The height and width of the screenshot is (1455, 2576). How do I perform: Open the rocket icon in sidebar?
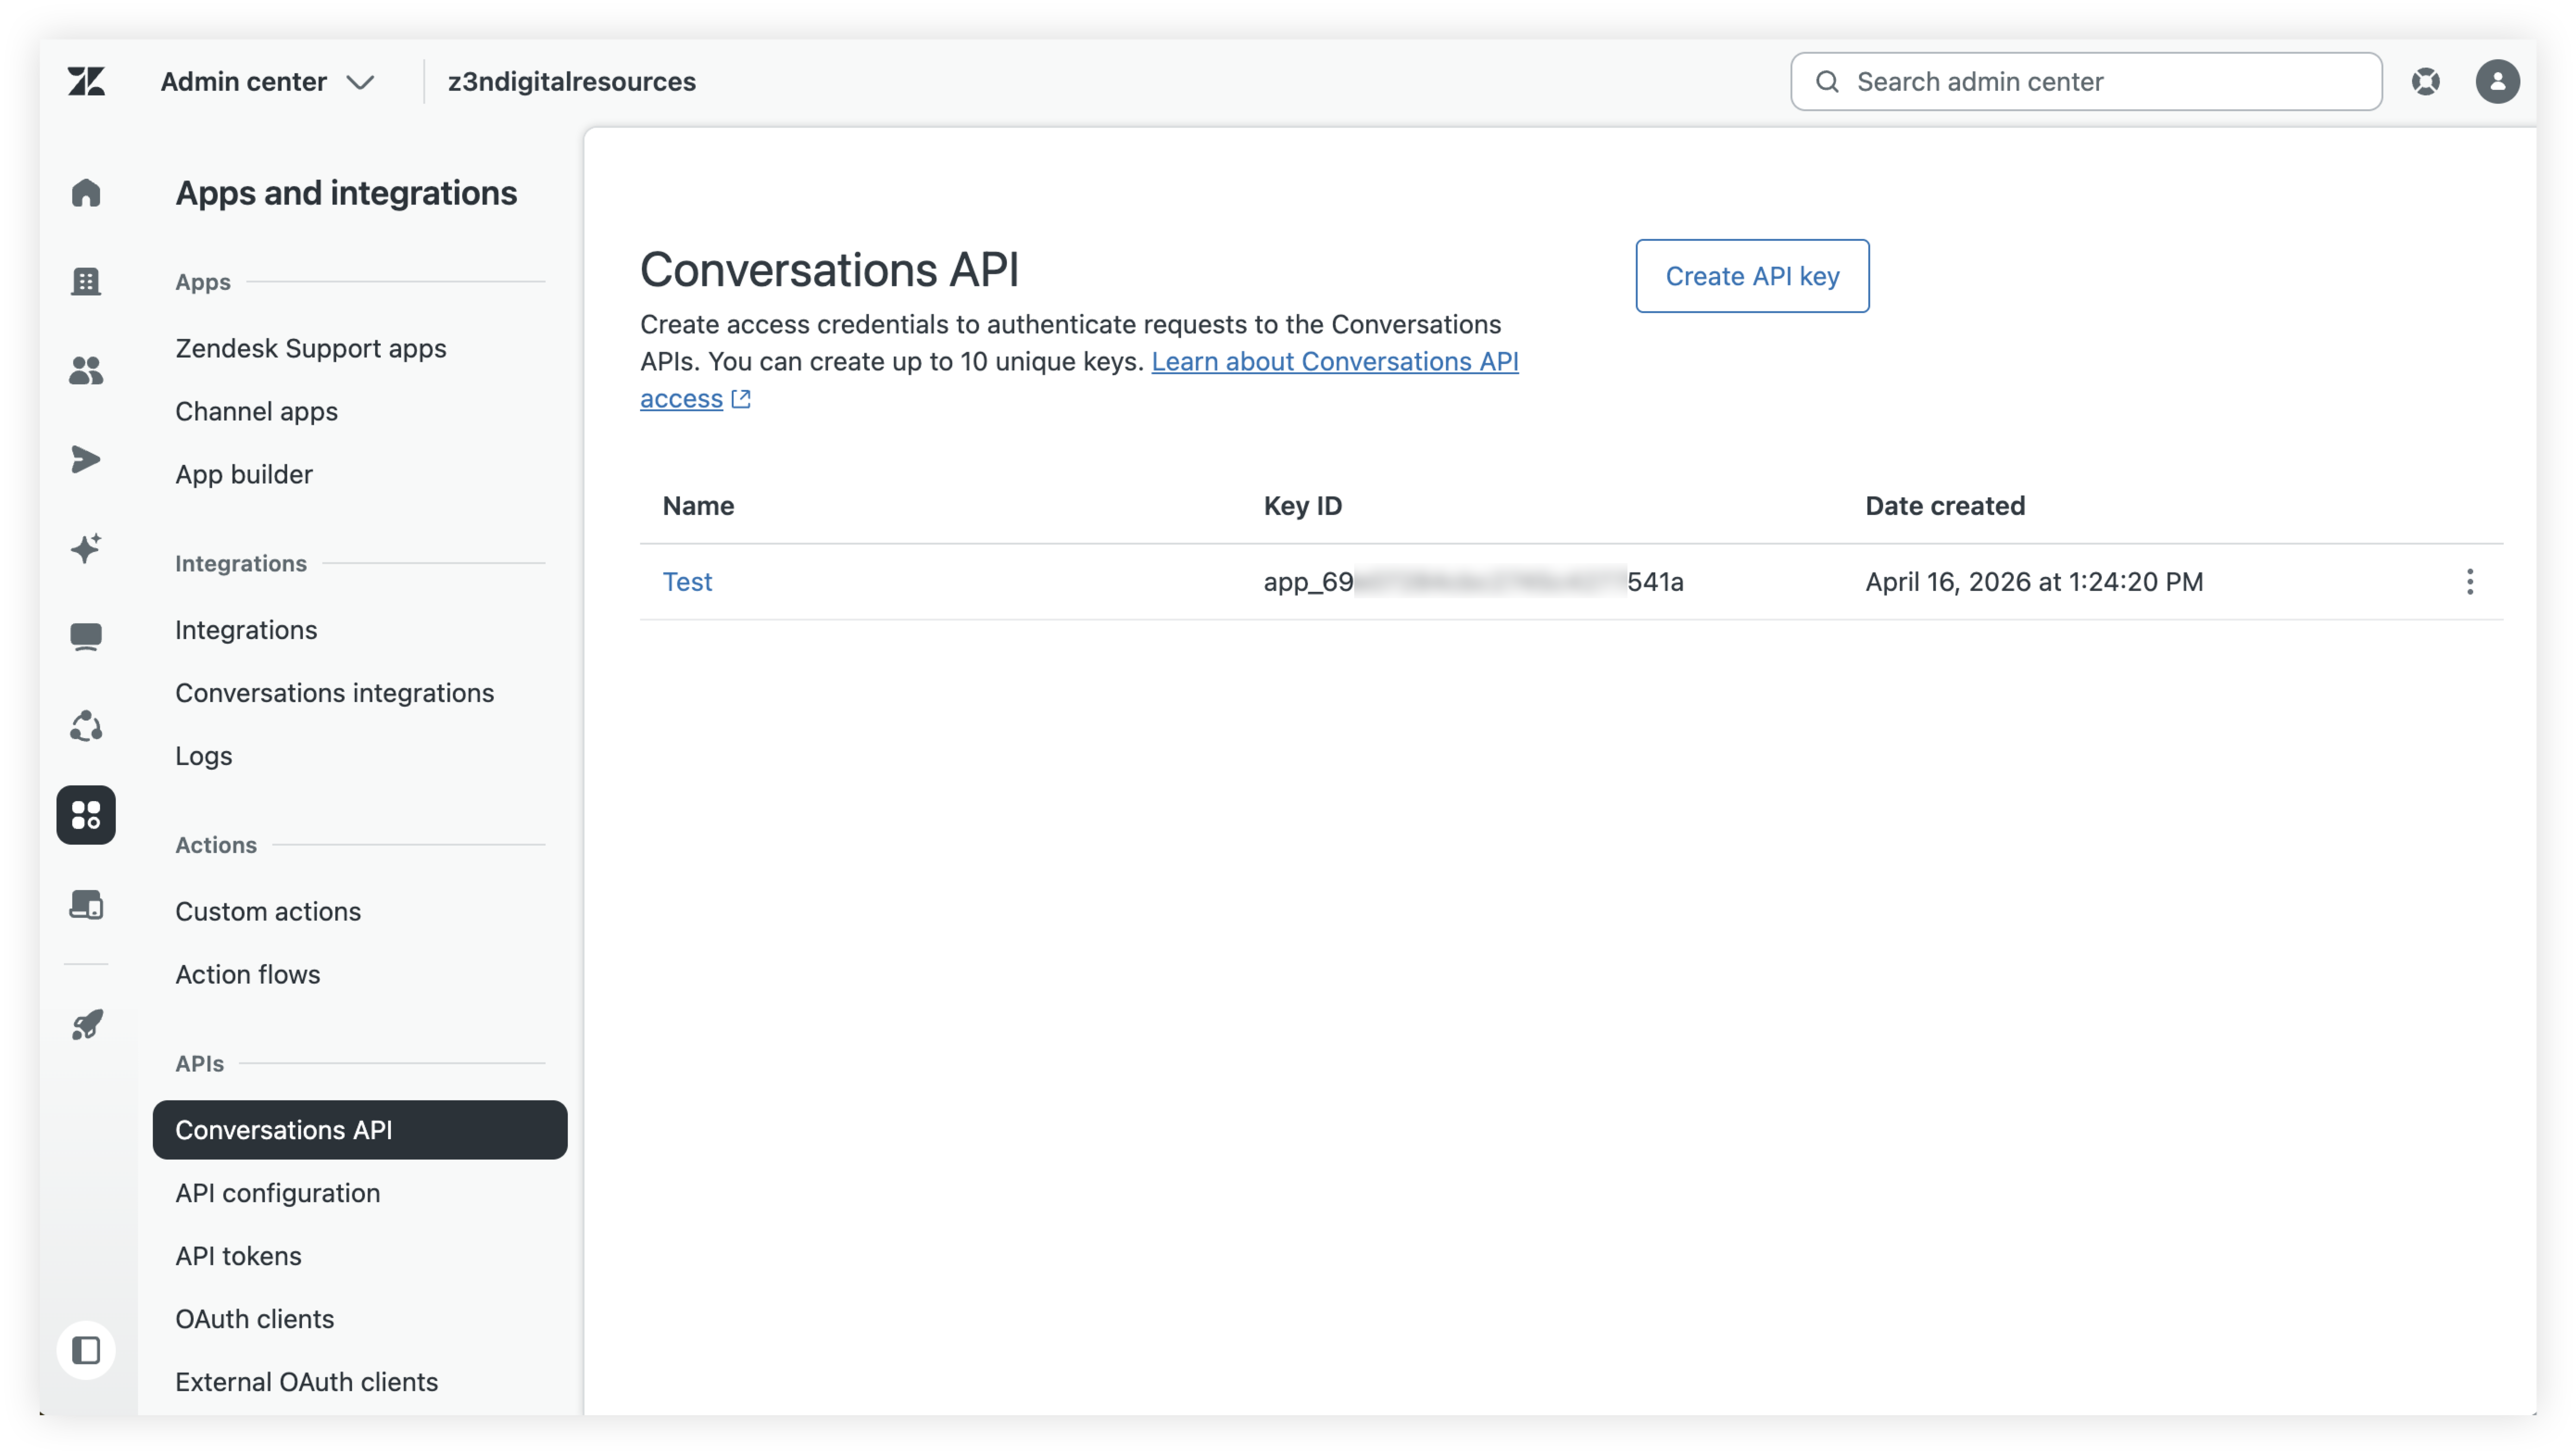[86, 1025]
